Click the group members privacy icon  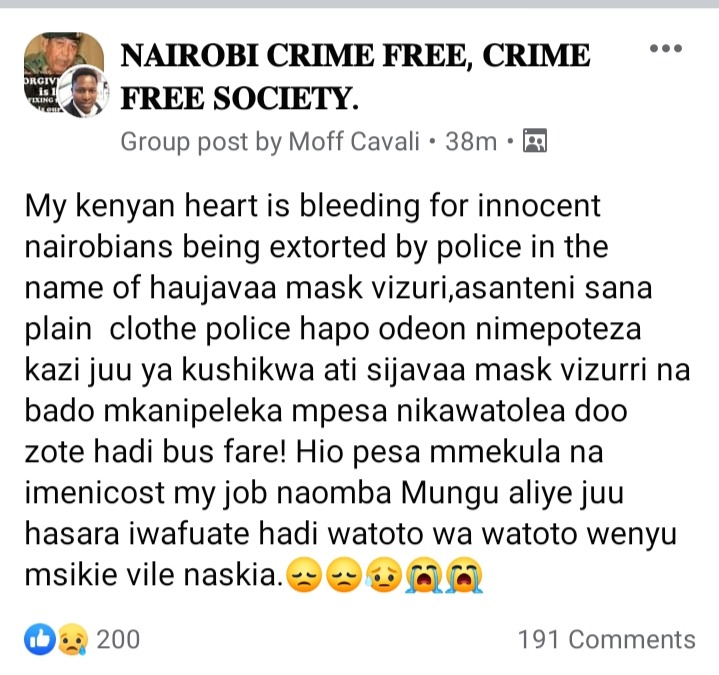[535, 141]
